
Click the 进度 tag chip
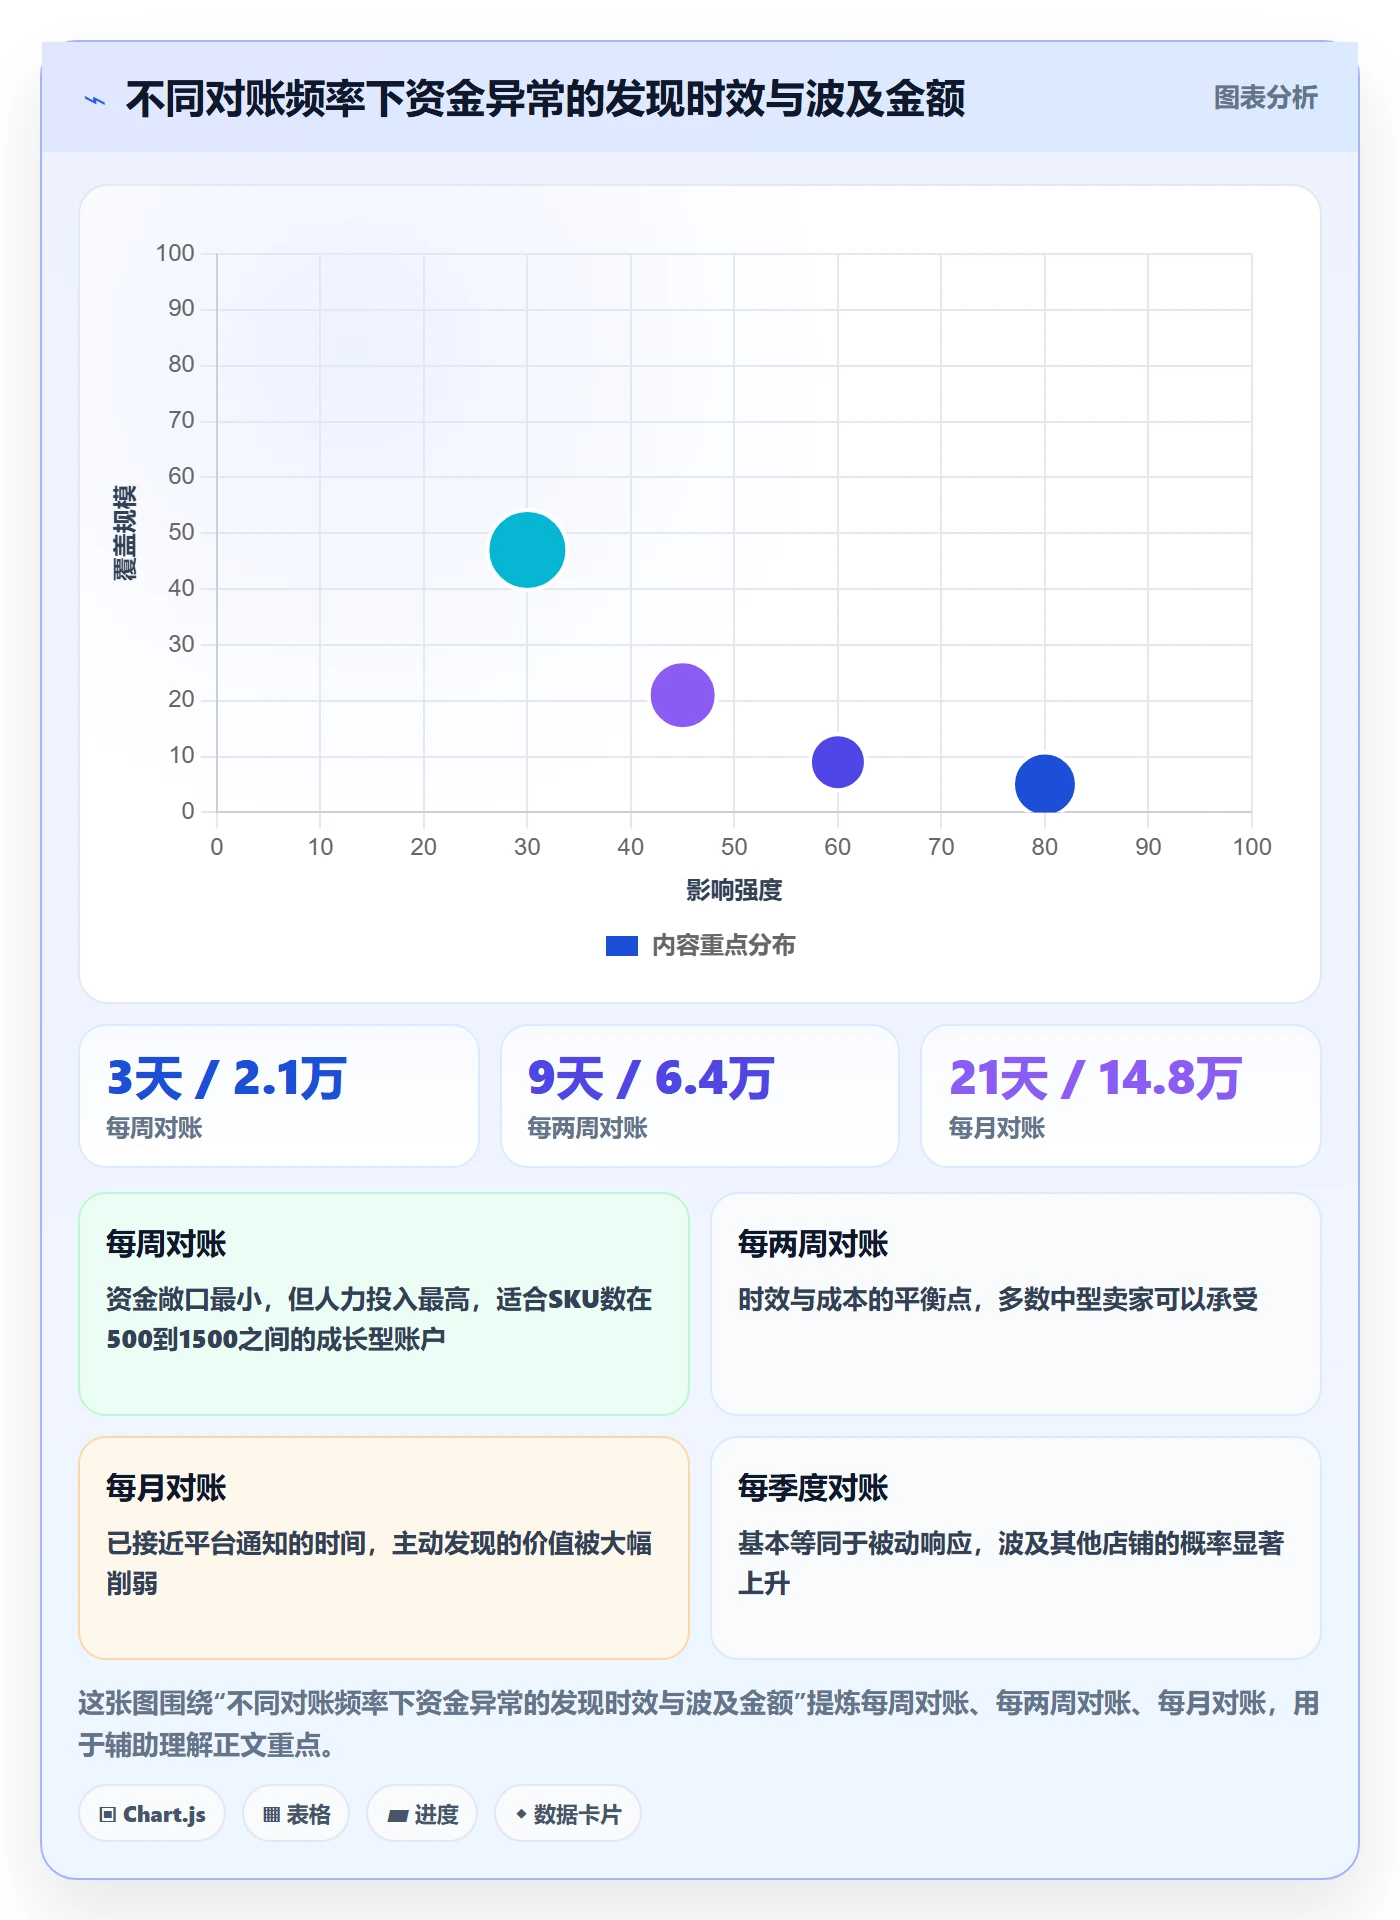(422, 1814)
